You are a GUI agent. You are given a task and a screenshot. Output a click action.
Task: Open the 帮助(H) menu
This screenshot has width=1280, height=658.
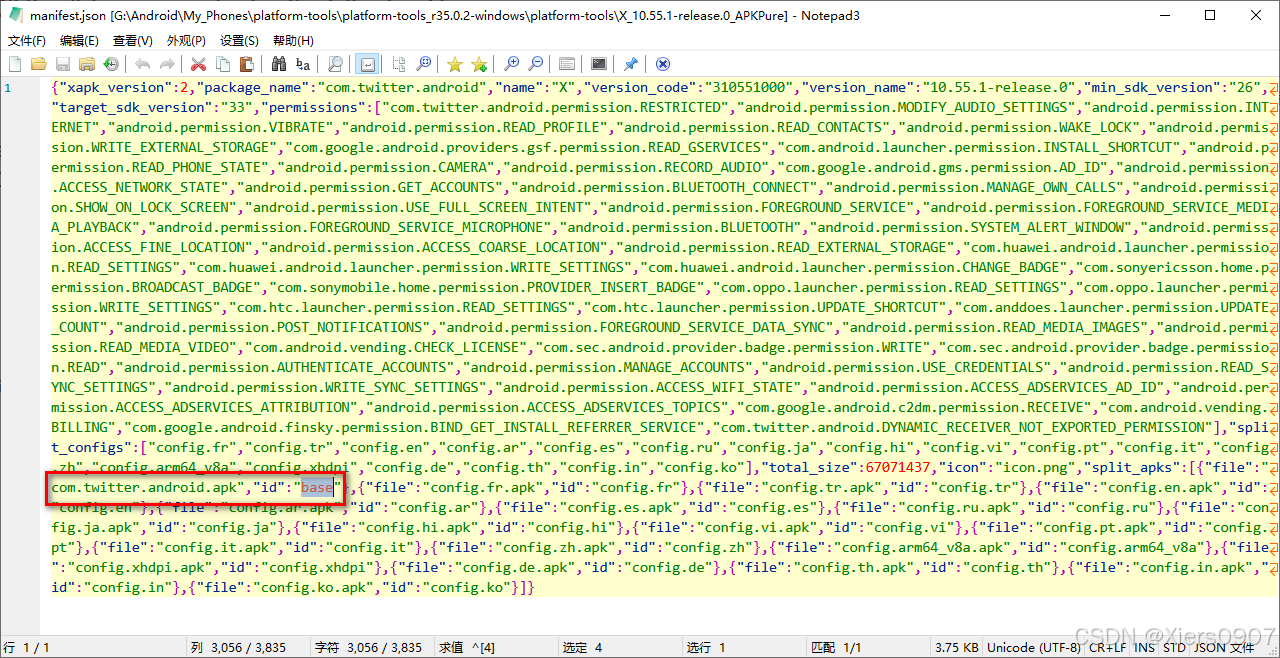(x=293, y=40)
